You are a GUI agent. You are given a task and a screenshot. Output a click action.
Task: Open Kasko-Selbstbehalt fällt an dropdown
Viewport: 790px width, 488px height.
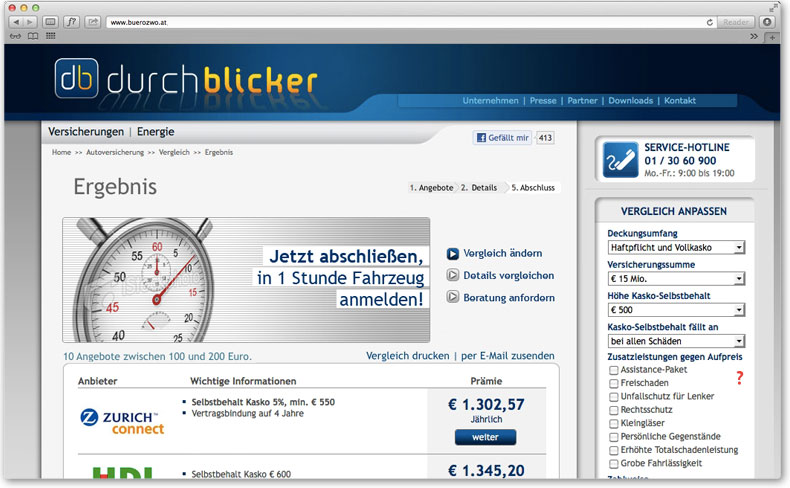tap(676, 341)
